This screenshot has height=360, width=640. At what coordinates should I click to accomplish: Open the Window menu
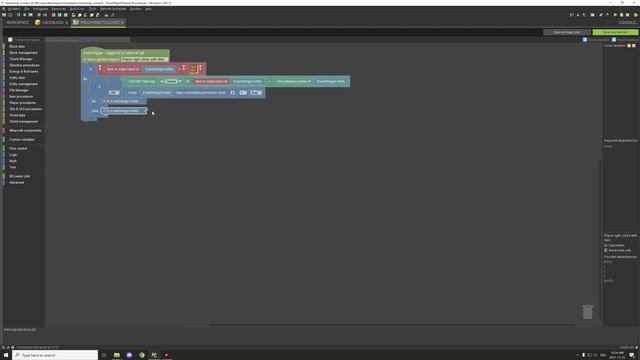pyautogui.click(x=136, y=9)
